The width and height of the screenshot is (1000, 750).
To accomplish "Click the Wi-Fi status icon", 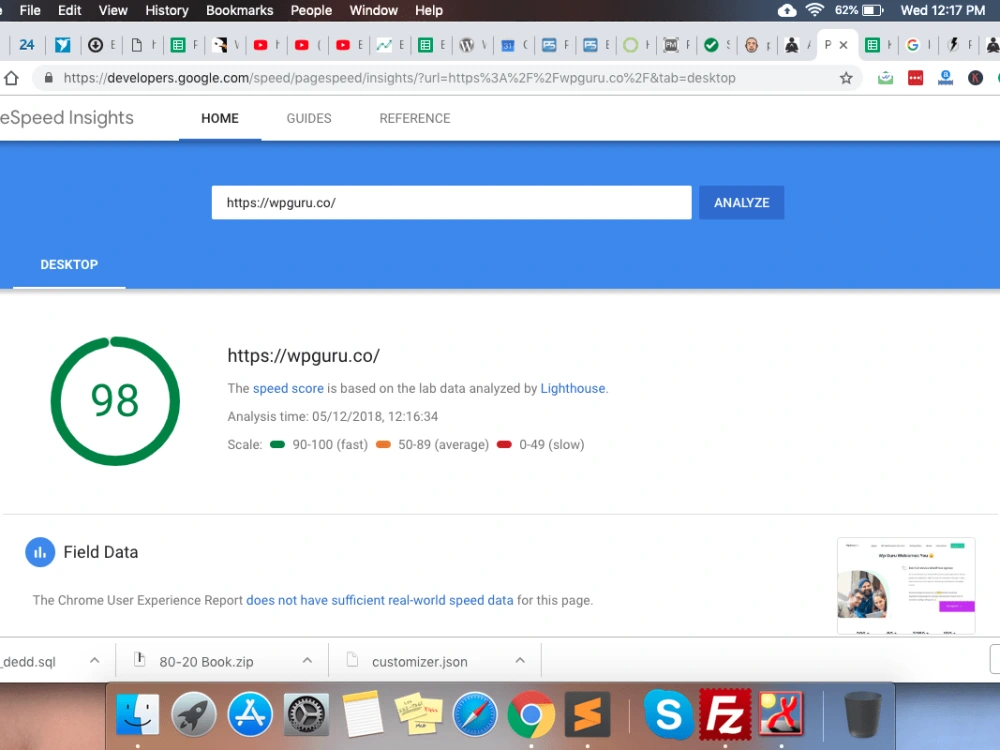I will 814,10.
